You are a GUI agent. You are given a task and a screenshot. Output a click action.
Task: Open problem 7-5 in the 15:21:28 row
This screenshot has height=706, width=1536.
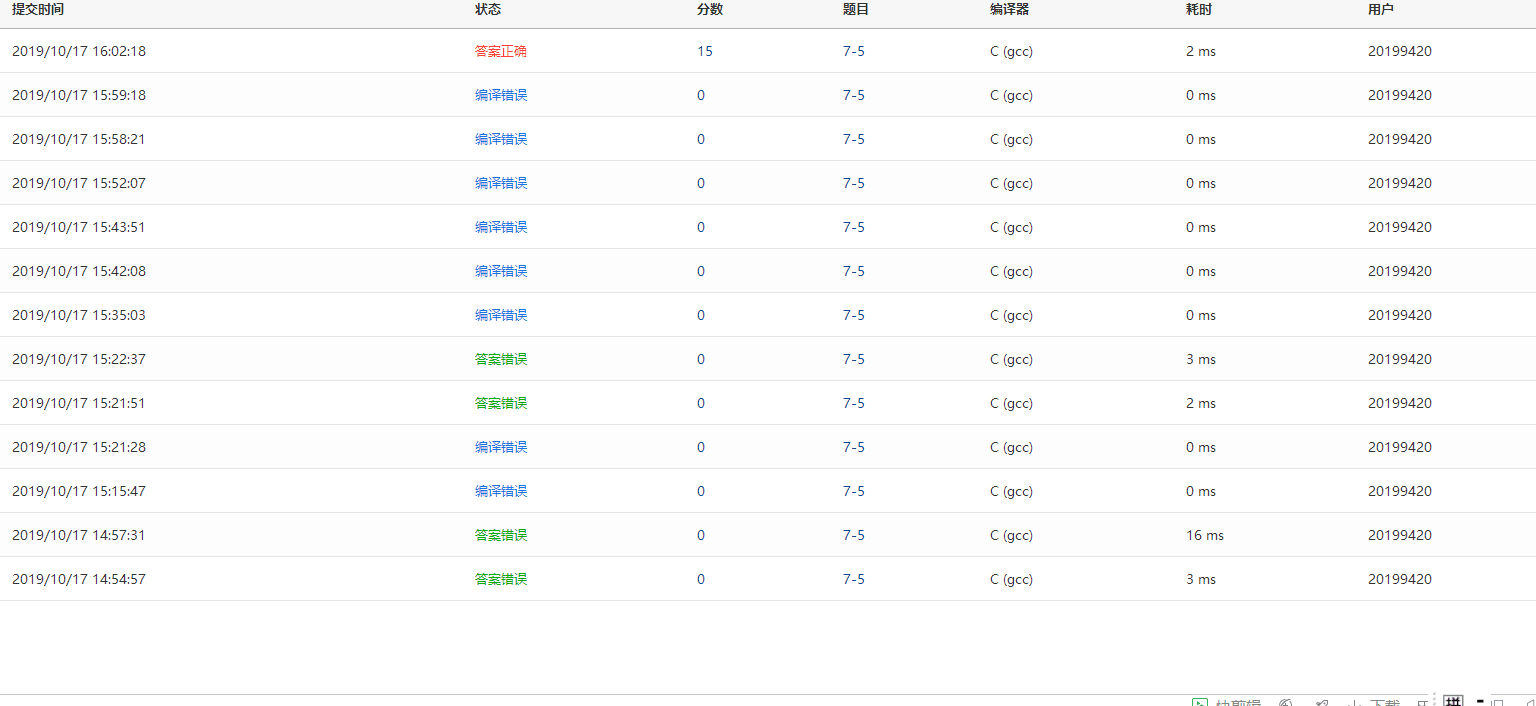[x=854, y=447]
